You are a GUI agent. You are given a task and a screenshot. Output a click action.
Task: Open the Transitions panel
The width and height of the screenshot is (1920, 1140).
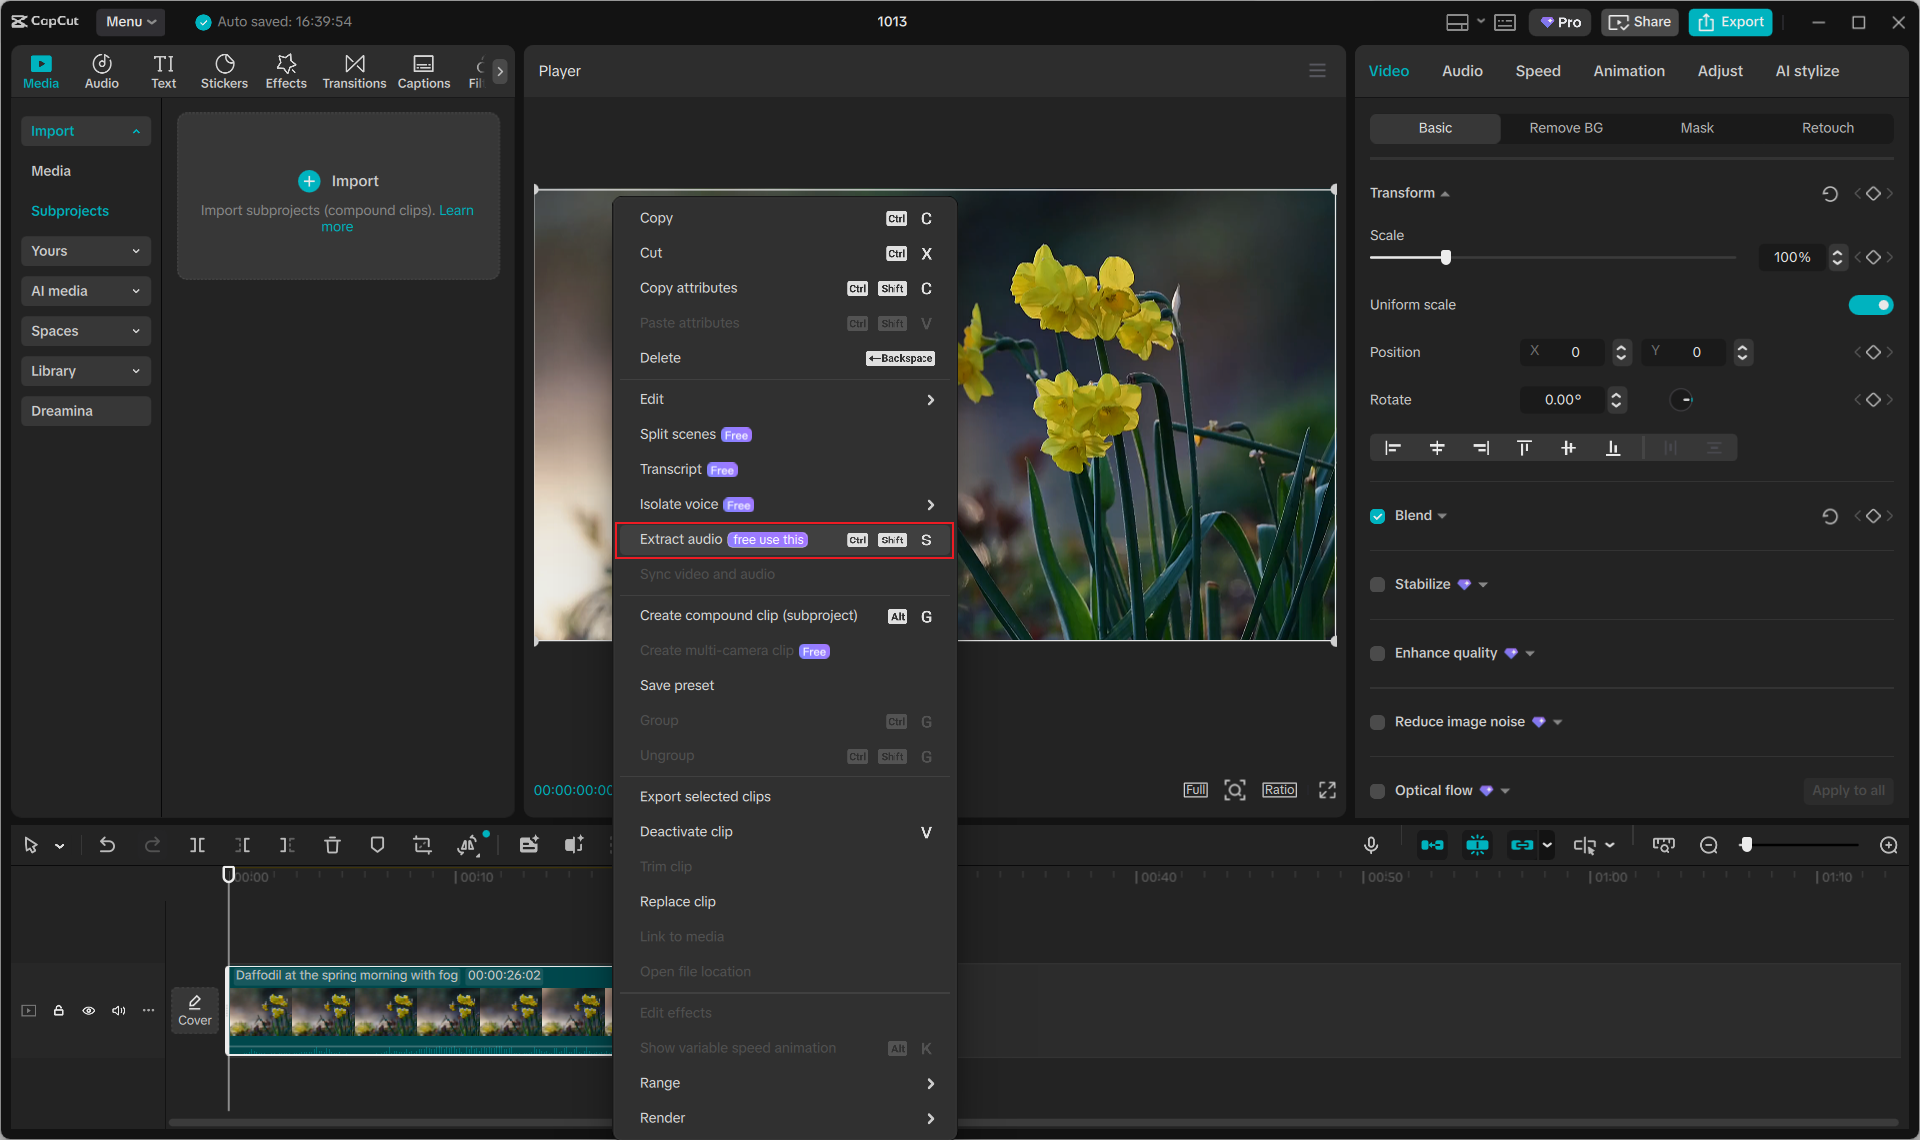coord(354,71)
